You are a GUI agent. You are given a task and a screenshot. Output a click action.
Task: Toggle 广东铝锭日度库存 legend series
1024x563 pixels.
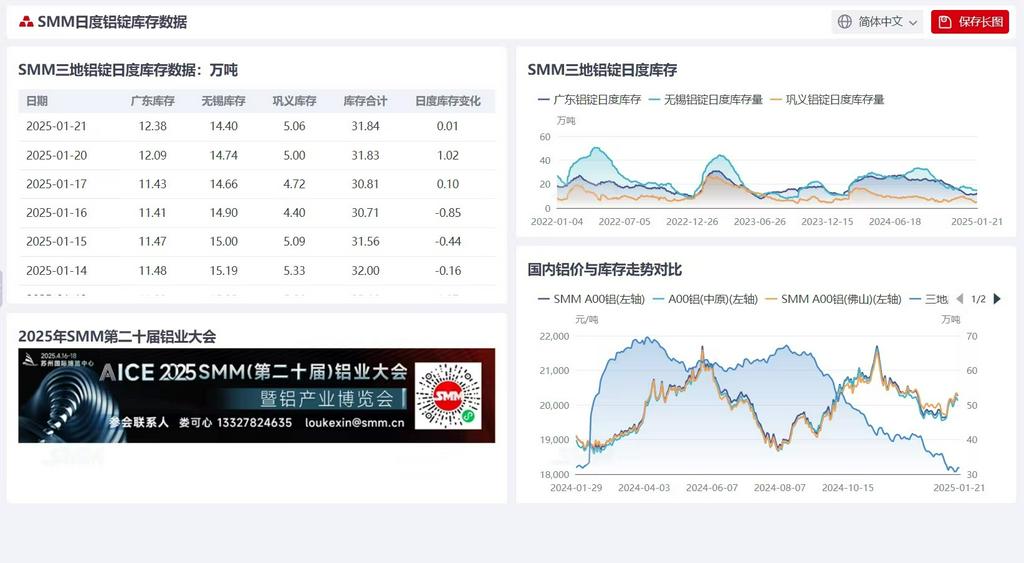tap(589, 99)
